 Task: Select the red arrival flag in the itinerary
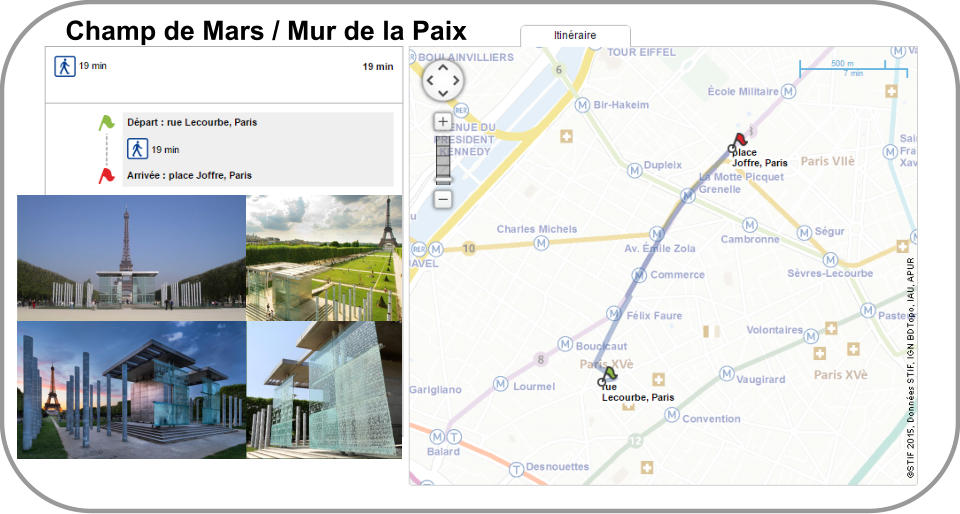(x=106, y=176)
